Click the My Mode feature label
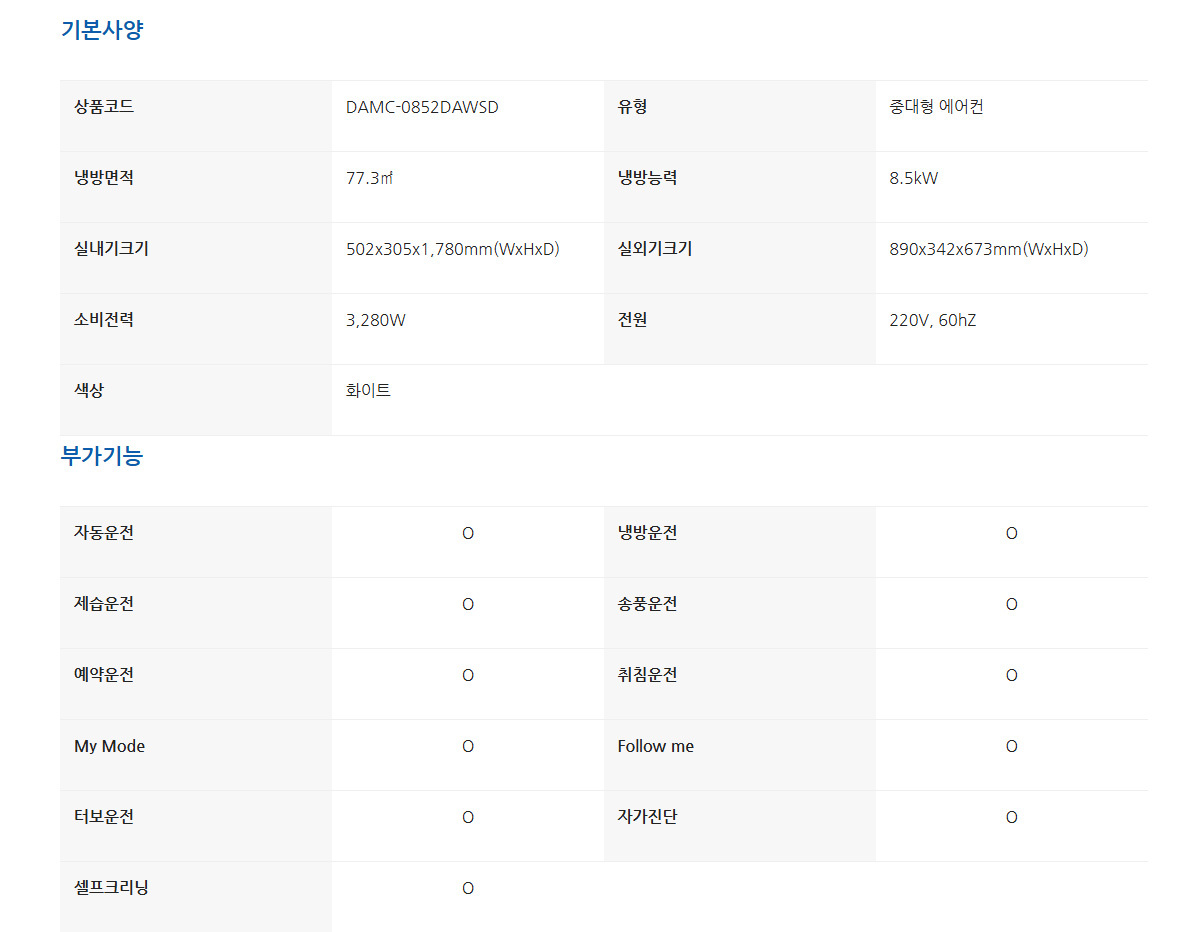 point(109,747)
